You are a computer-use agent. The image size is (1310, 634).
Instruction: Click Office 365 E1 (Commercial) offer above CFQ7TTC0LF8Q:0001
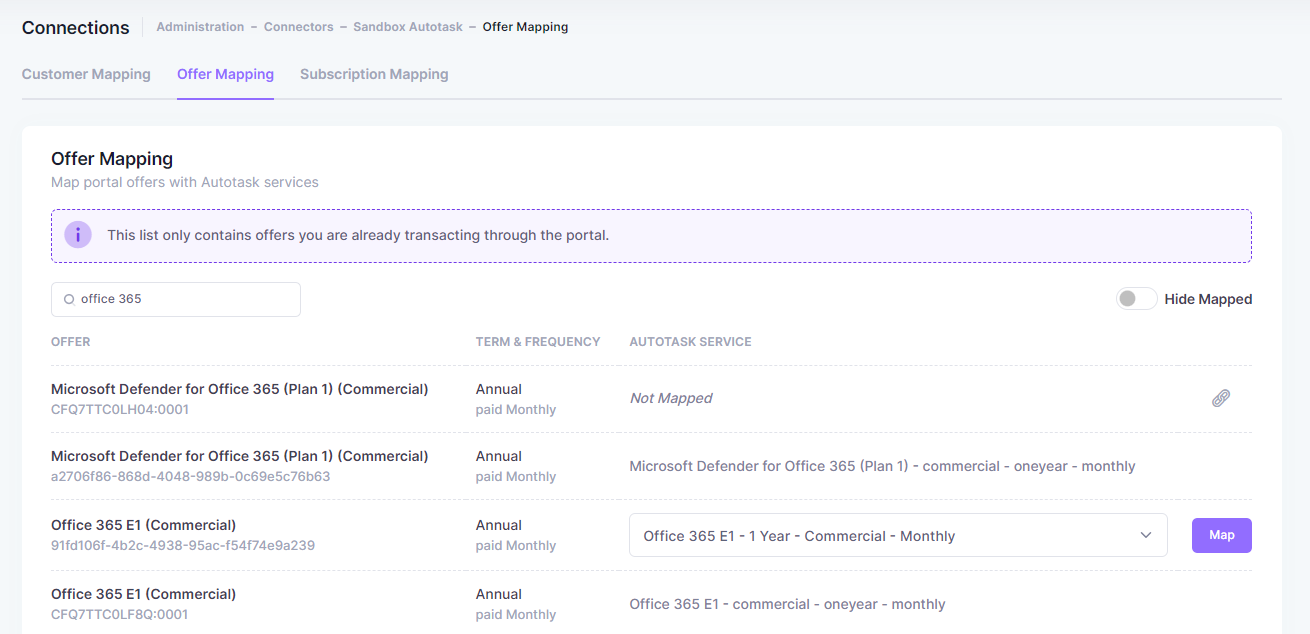(144, 594)
